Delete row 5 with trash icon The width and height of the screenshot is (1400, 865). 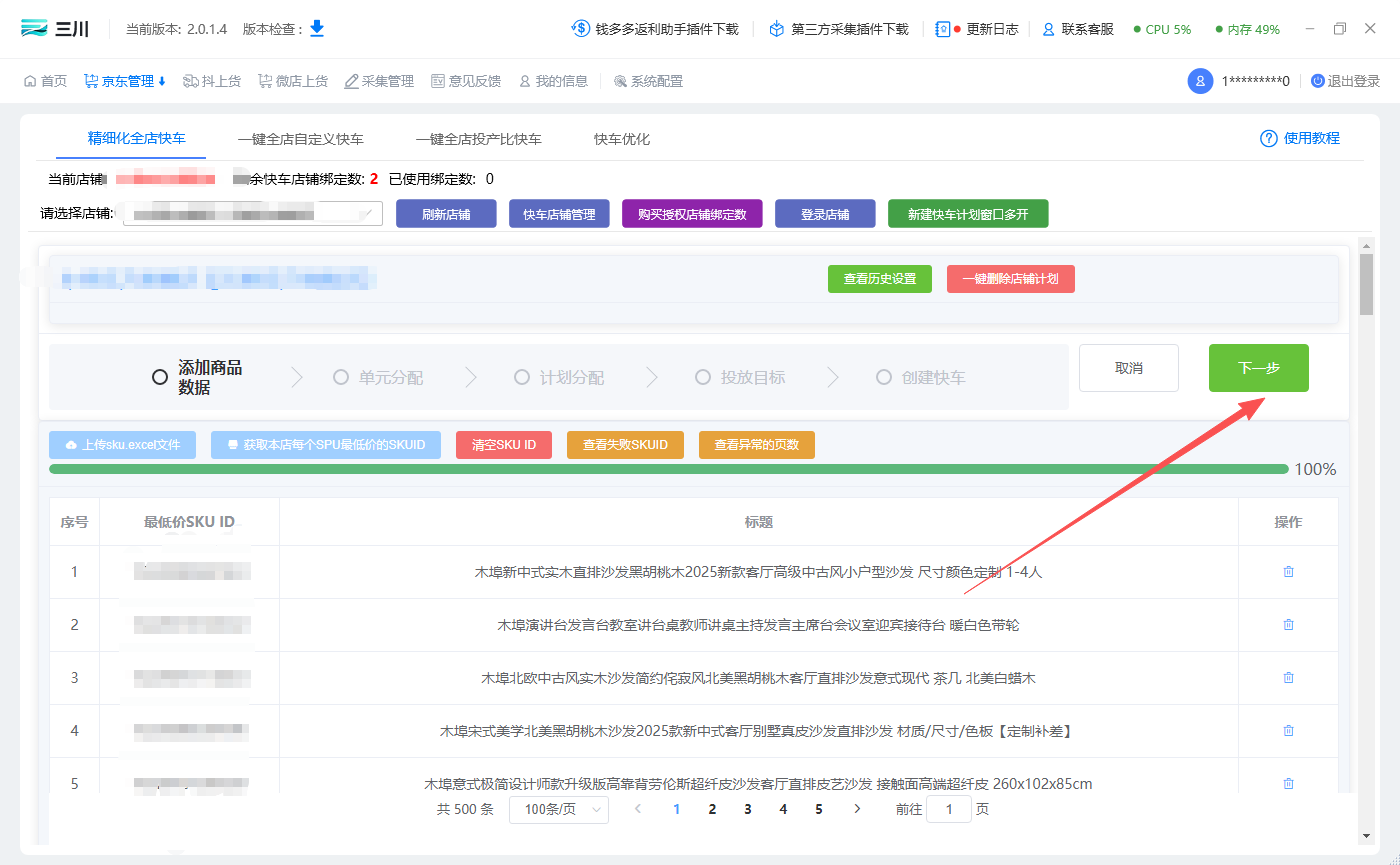pos(1288,784)
